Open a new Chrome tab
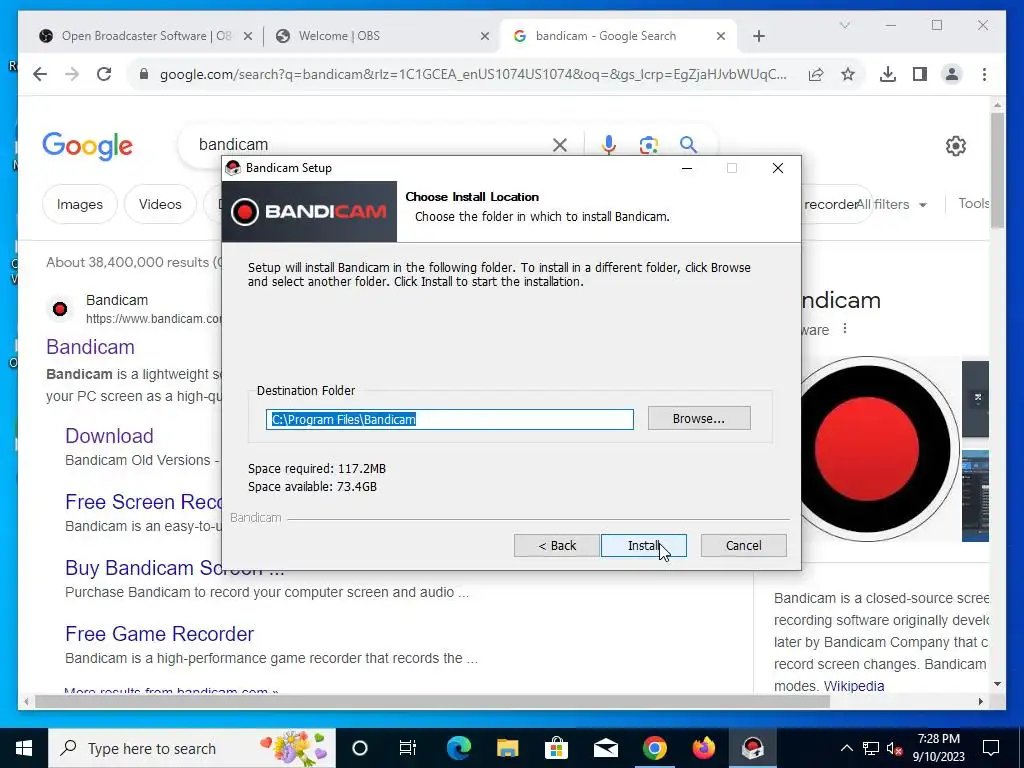Screen dimensions: 1024x768 coord(758,36)
